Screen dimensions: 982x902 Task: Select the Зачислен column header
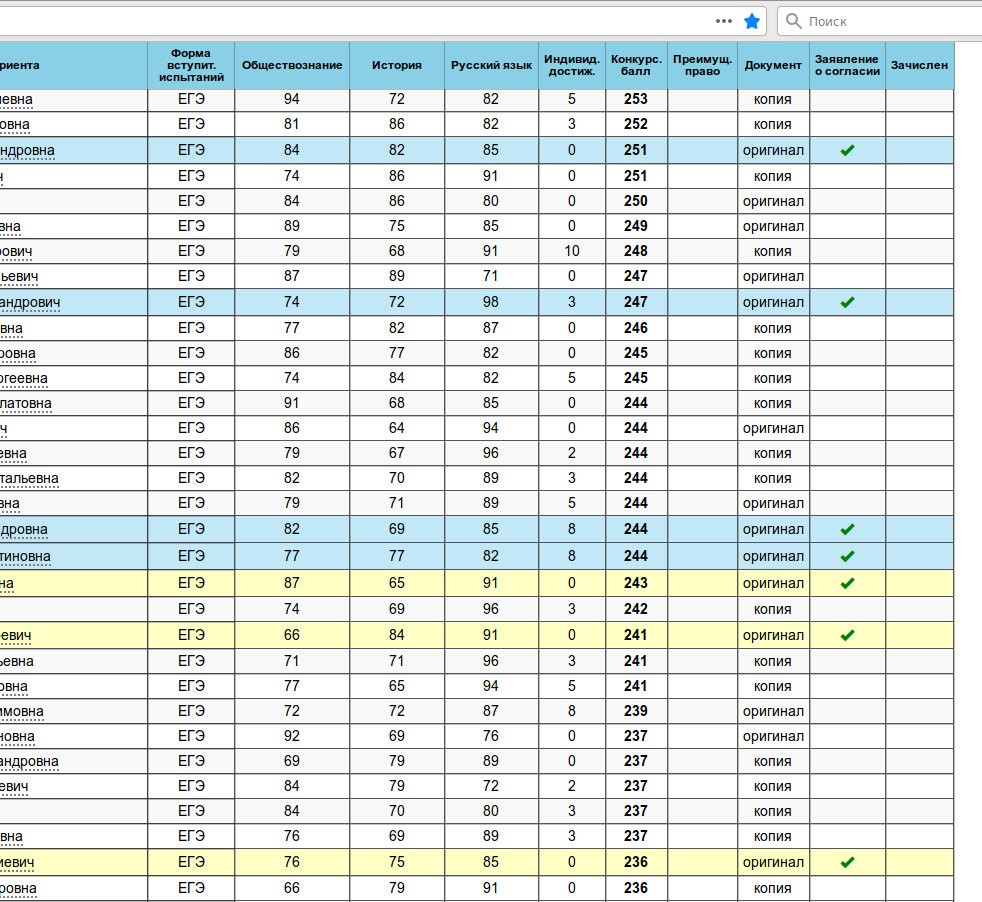click(919, 65)
